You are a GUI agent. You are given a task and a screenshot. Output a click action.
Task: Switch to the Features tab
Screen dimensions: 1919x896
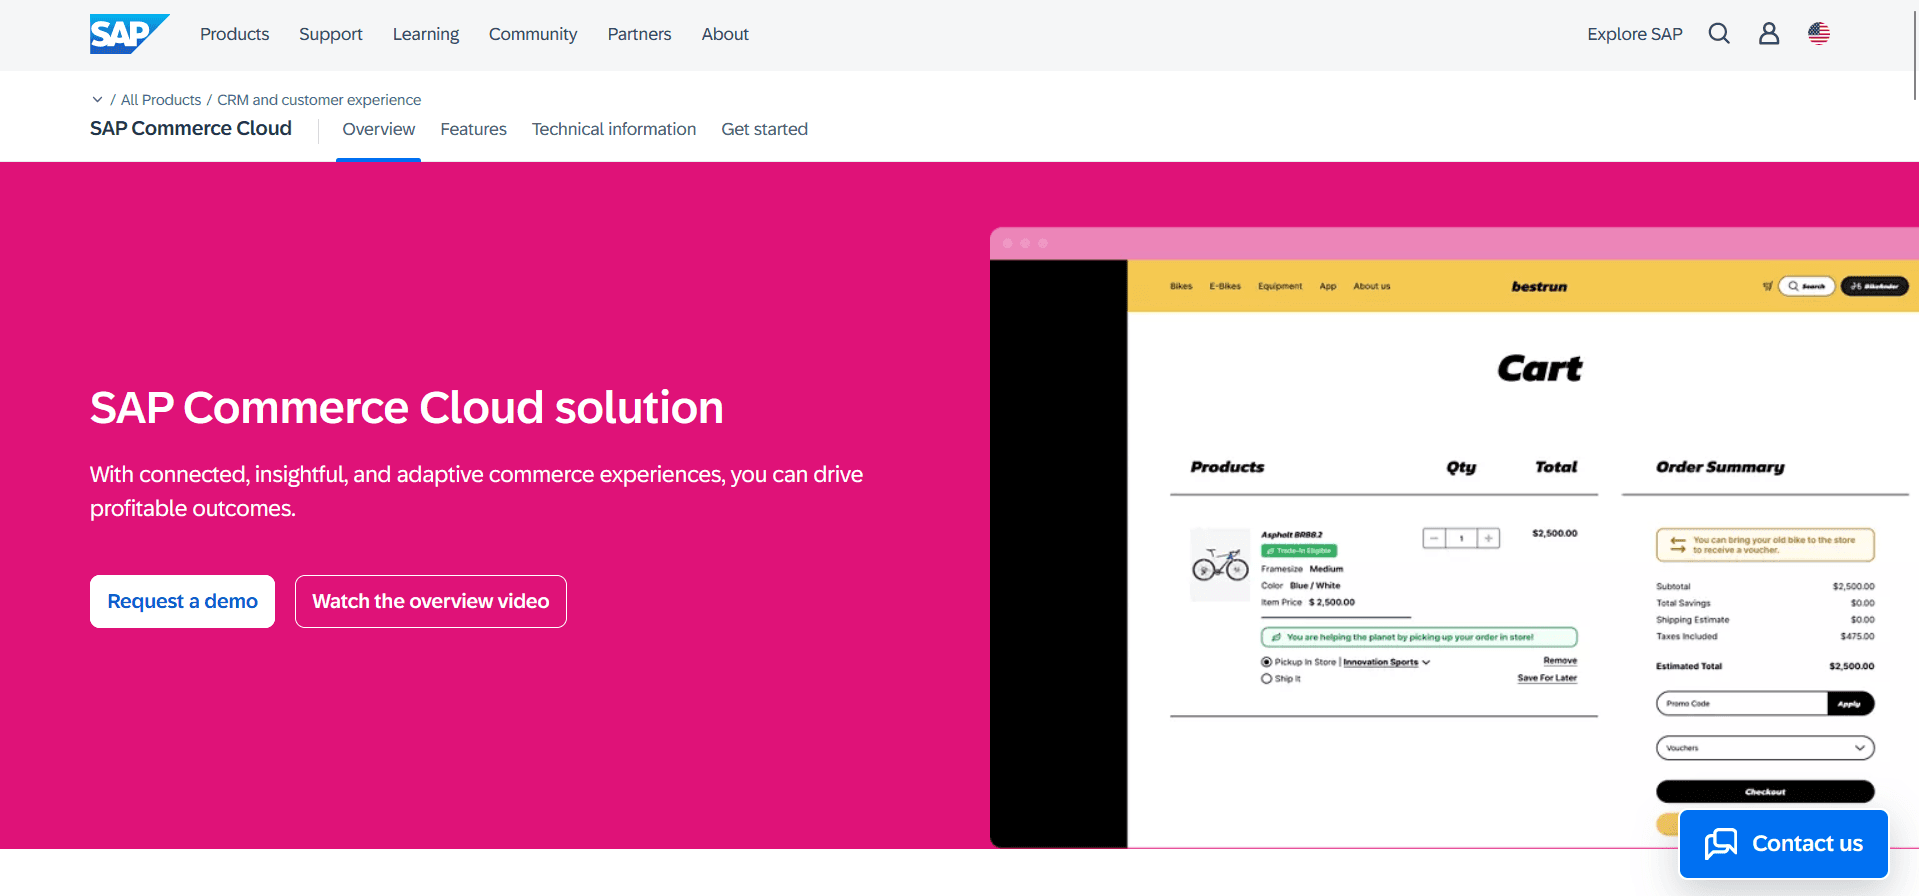[x=473, y=129]
